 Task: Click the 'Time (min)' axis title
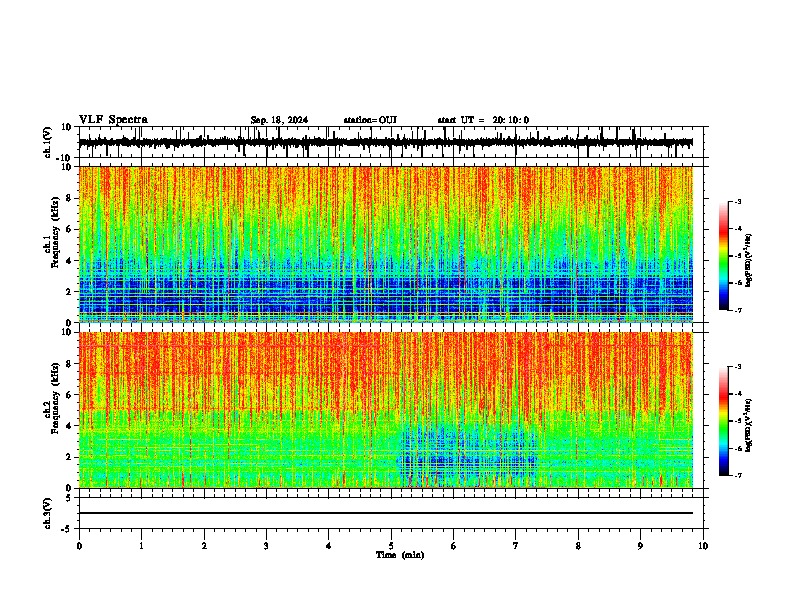400,555
